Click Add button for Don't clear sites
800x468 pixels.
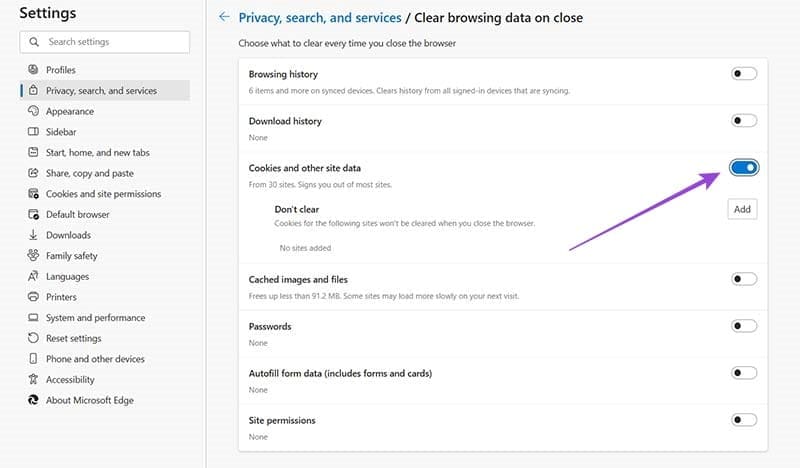(x=742, y=209)
